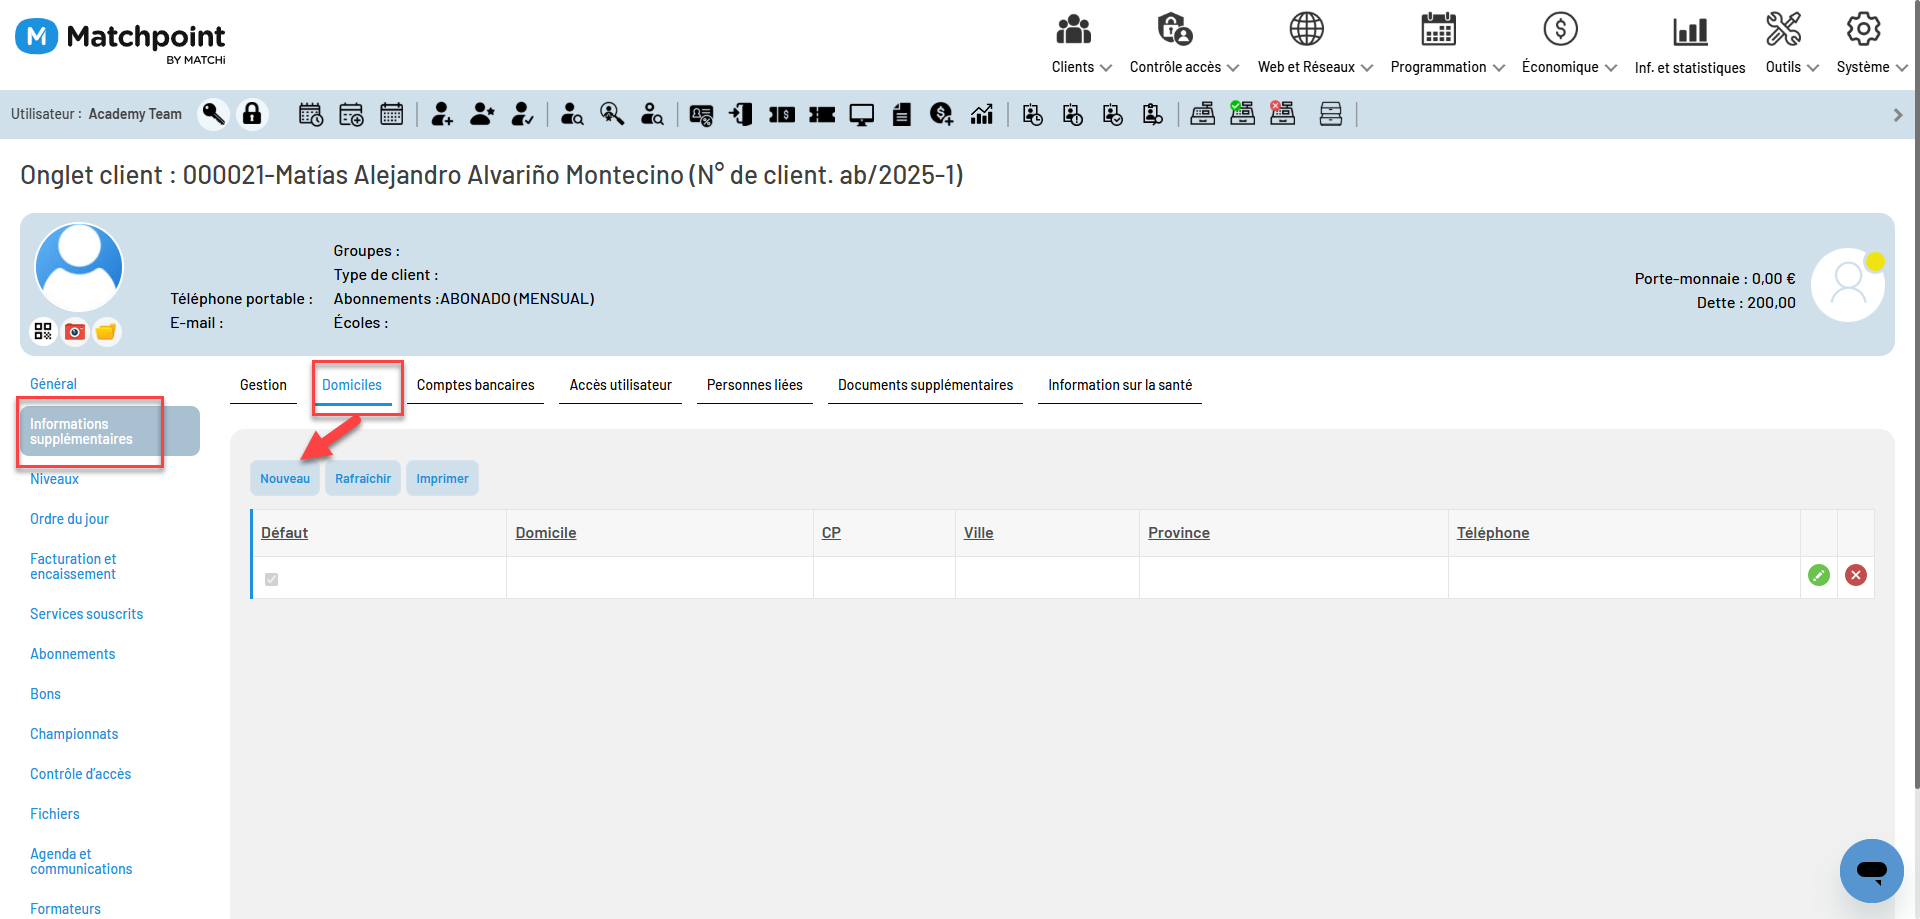Open the Championnats sidebar link
This screenshot has height=919, width=1920.
[x=74, y=734]
